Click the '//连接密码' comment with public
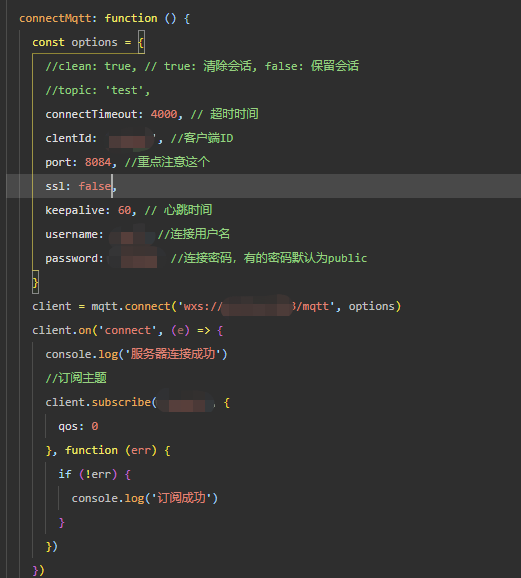Image resolution: width=521 pixels, height=578 pixels. pyautogui.click(x=269, y=258)
